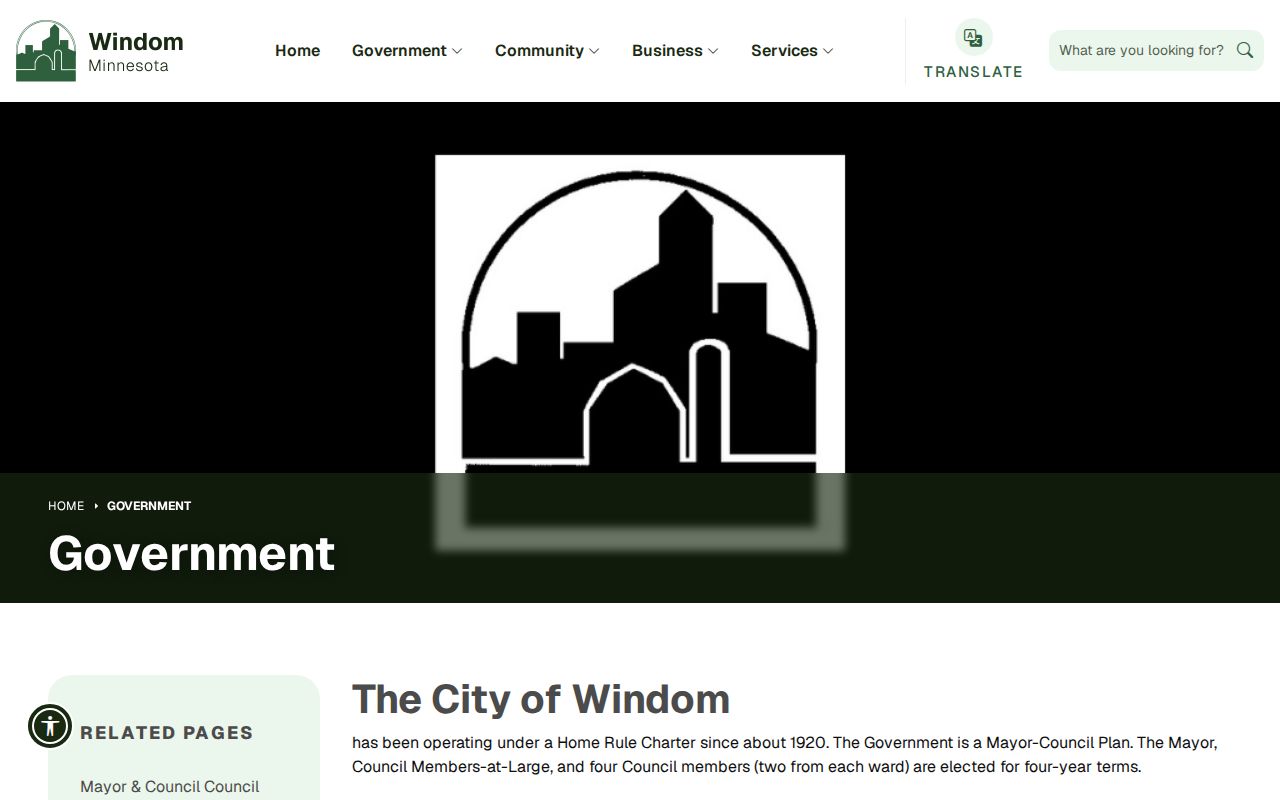
Task: Expand the Services menu chevron
Action: point(828,51)
